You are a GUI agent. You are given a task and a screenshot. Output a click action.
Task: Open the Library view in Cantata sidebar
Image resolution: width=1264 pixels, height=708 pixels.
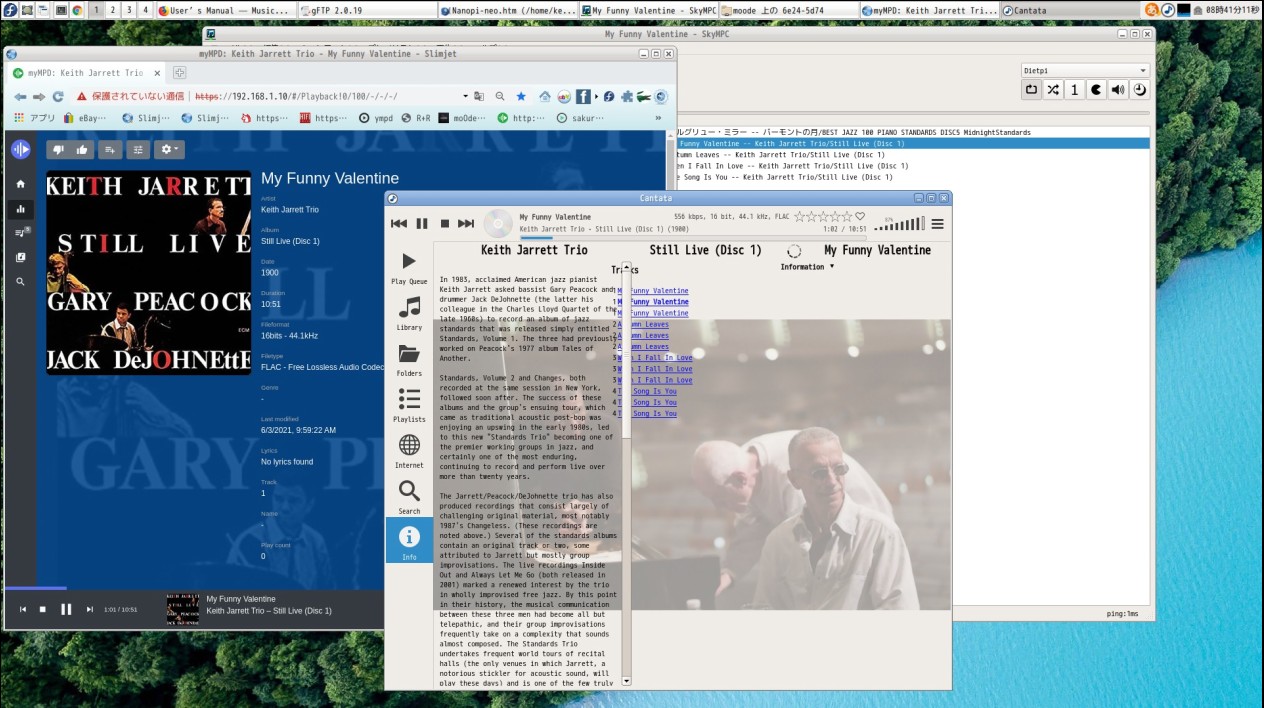point(409,313)
